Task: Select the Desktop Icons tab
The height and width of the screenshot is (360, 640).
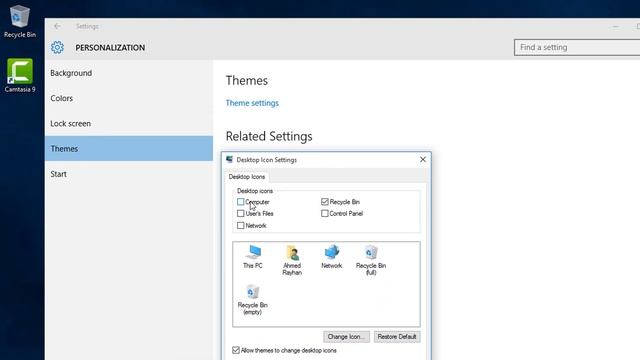Action: [247, 177]
